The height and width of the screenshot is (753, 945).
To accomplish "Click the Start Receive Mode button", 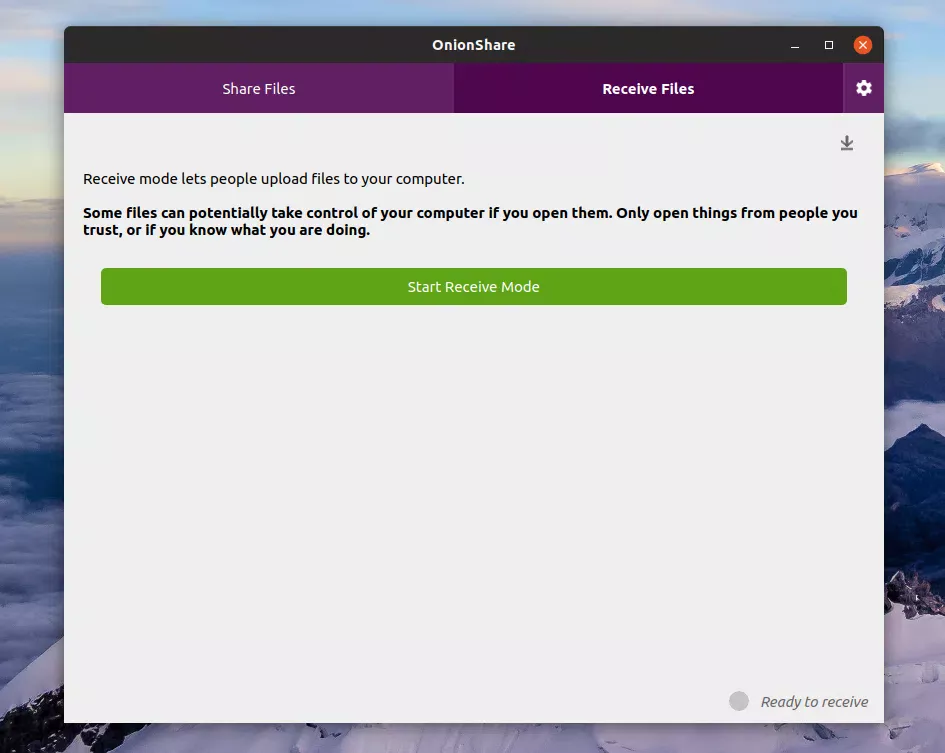I will (474, 286).
